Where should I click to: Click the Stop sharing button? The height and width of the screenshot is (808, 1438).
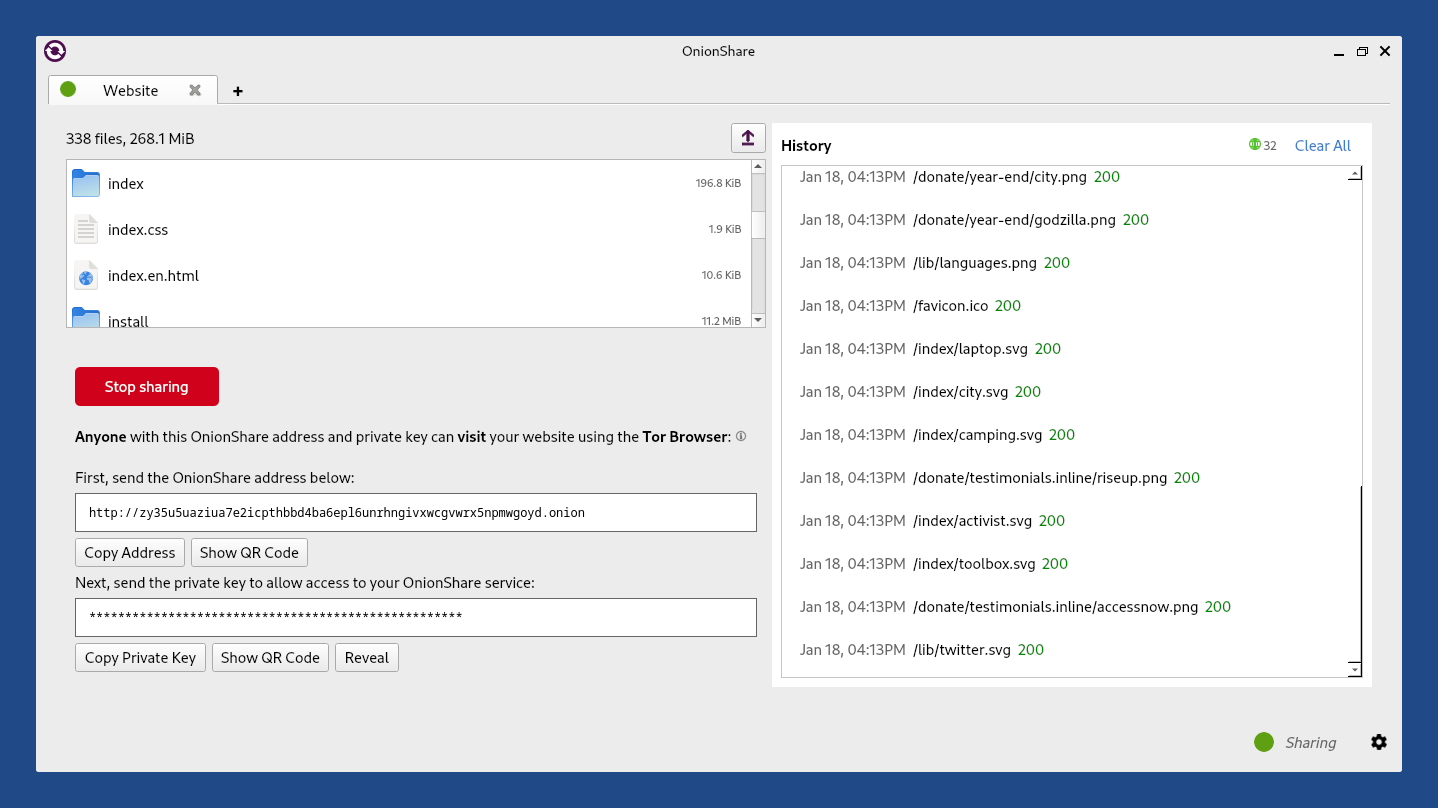[x=147, y=387]
